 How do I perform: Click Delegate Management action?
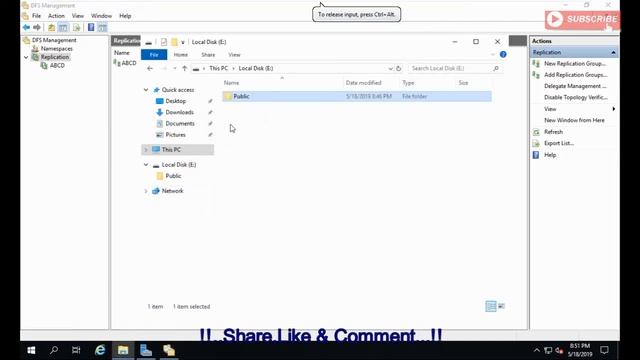coord(575,86)
